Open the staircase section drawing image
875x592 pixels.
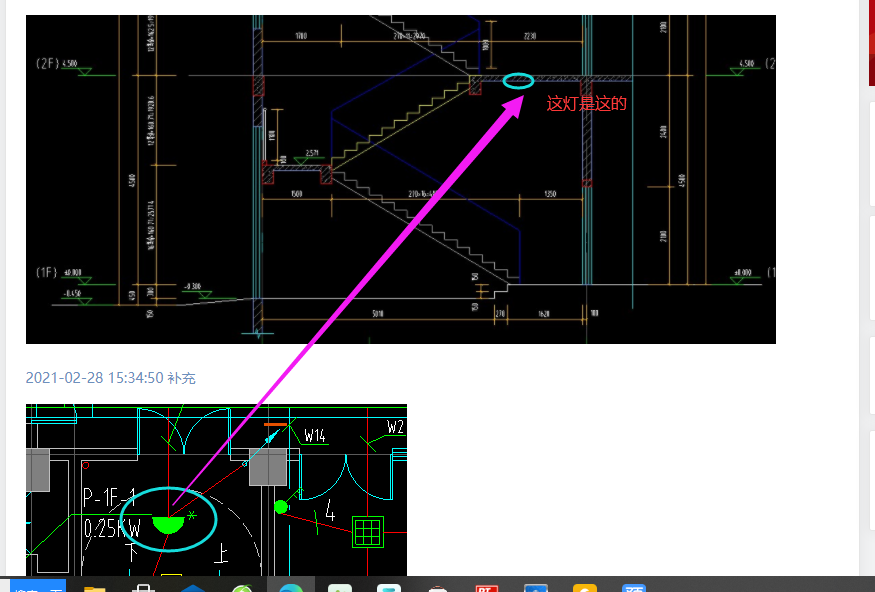(x=401, y=179)
